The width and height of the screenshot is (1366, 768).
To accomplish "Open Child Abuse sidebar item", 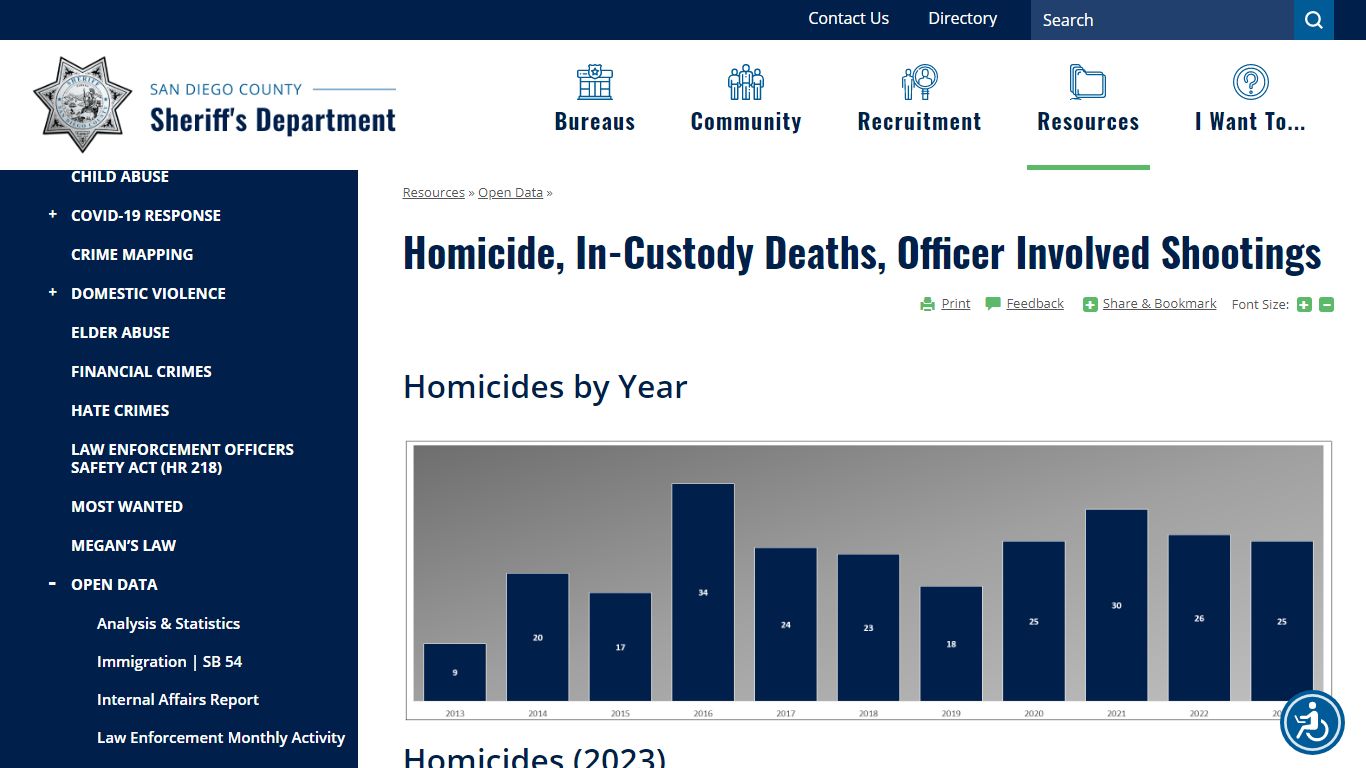I will pos(120,176).
